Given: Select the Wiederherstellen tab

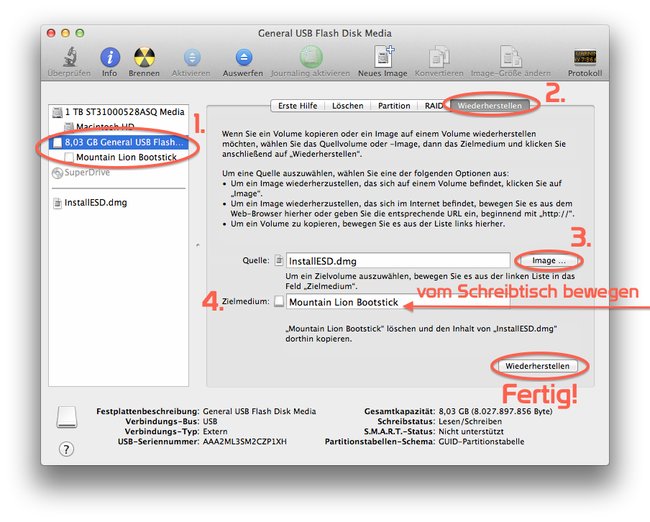Looking at the screenshot, I should 490,106.
